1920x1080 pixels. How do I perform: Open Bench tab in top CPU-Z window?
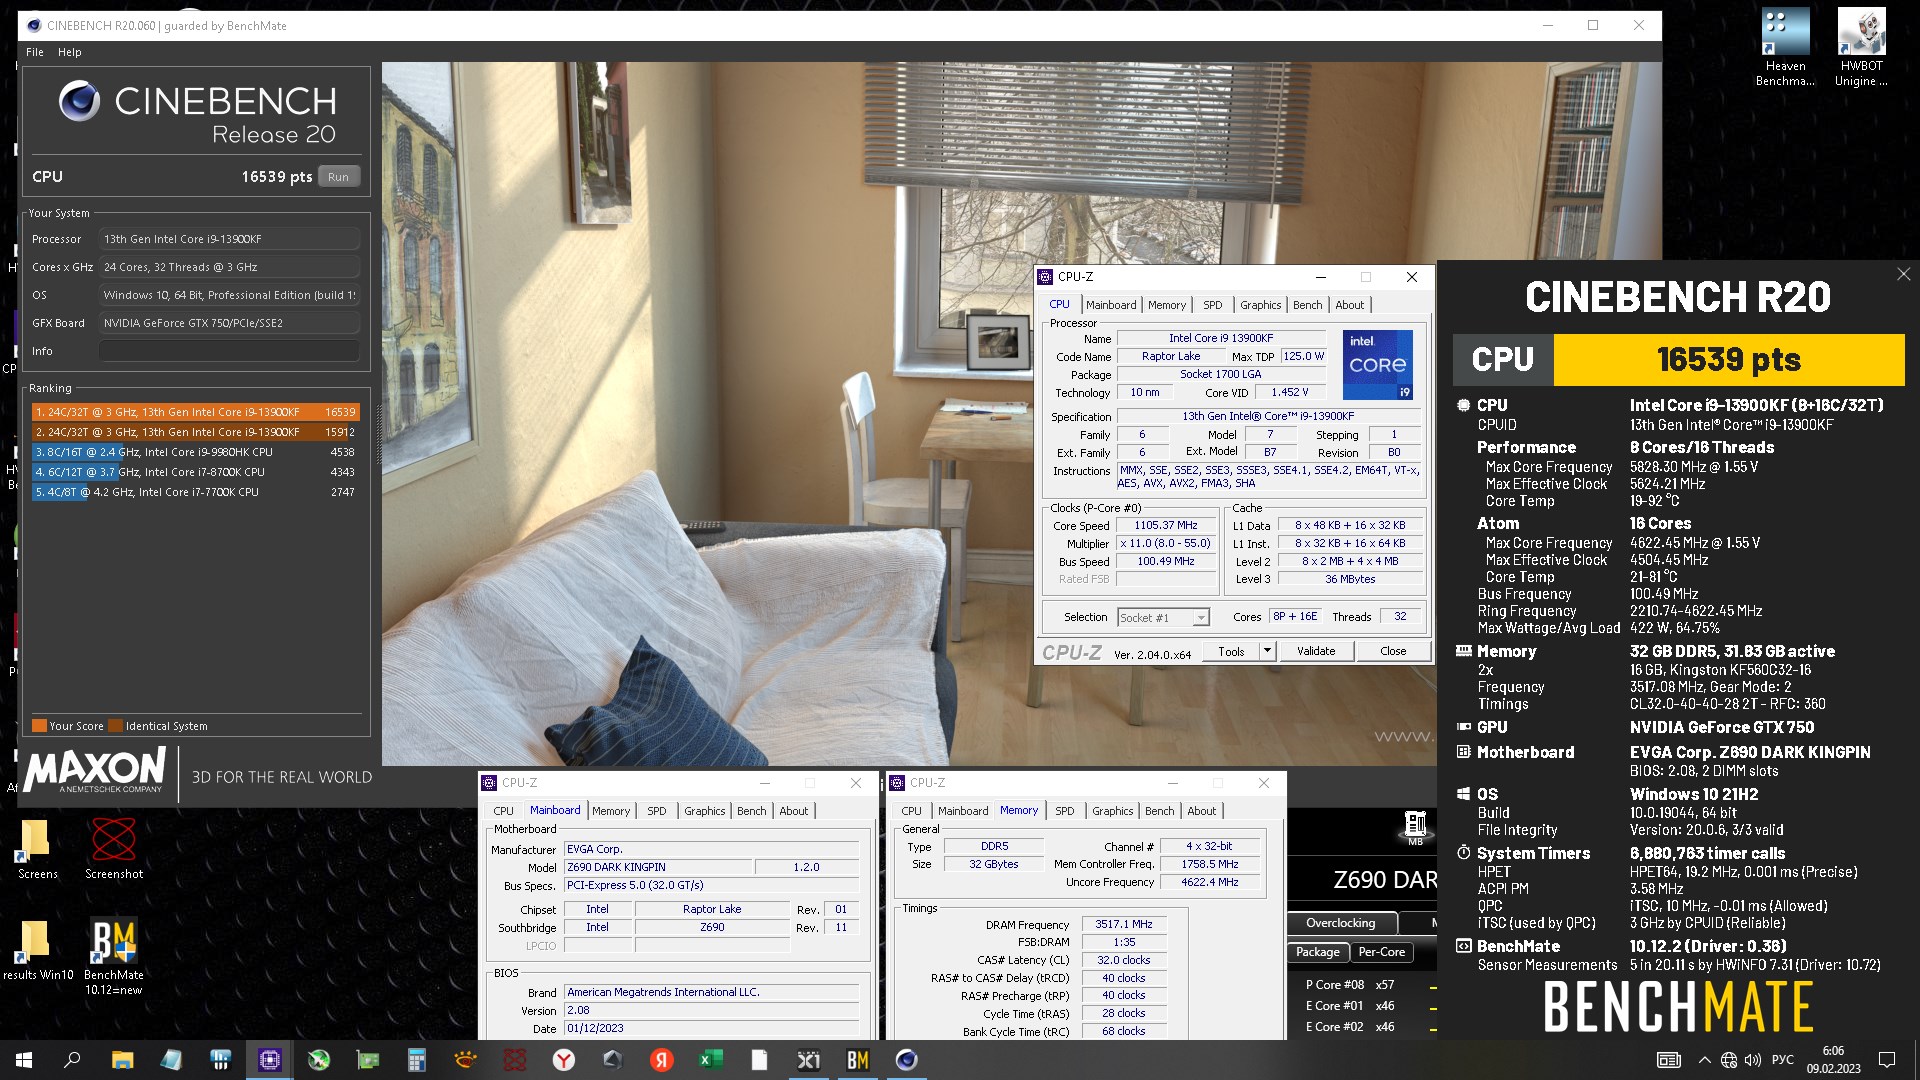pos(1307,305)
